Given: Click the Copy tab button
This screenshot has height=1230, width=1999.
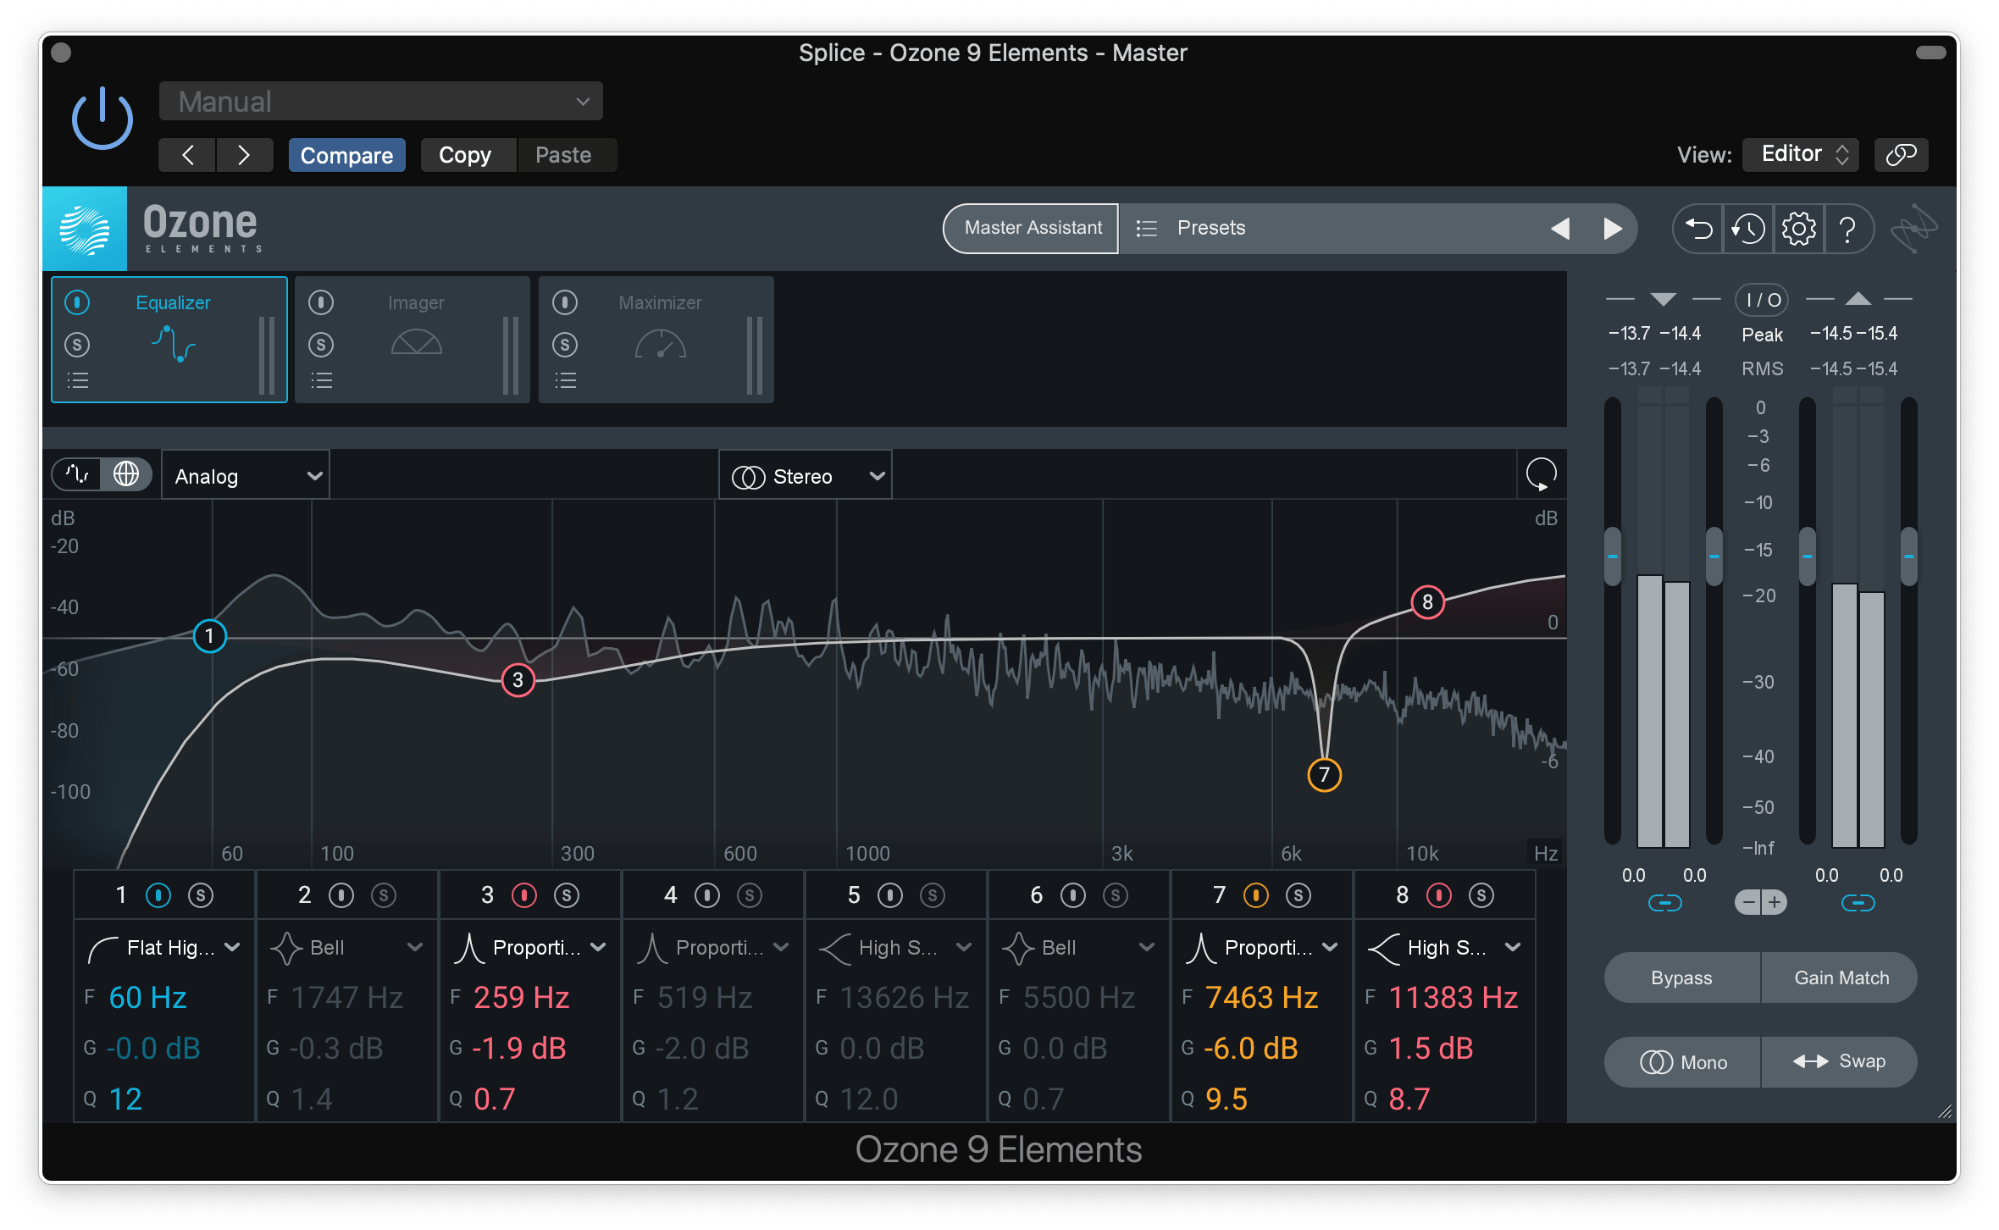Looking at the screenshot, I should point(467,155).
